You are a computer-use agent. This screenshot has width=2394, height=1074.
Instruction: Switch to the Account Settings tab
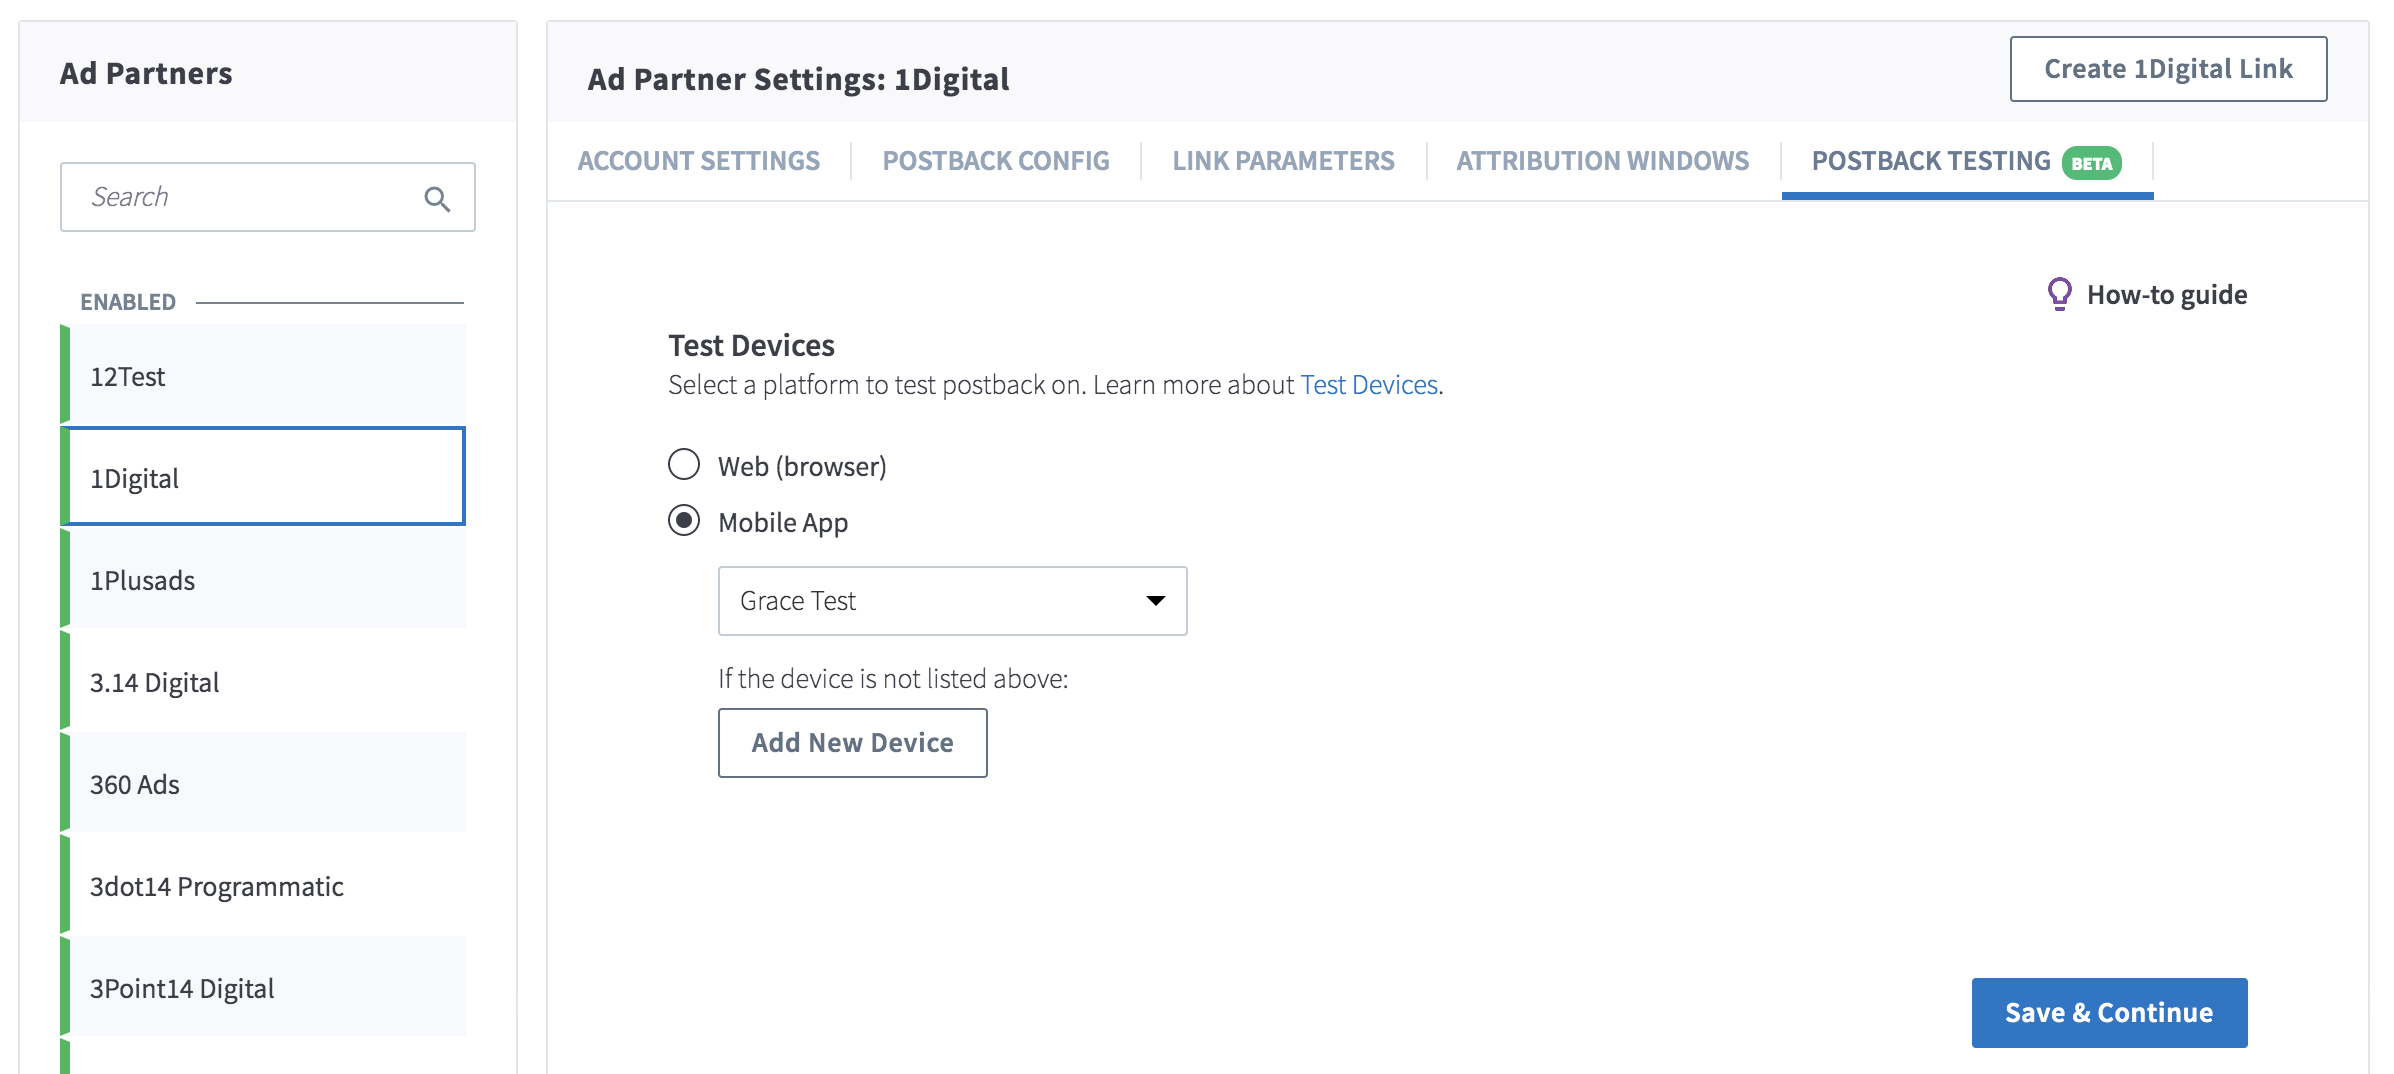coord(698,161)
